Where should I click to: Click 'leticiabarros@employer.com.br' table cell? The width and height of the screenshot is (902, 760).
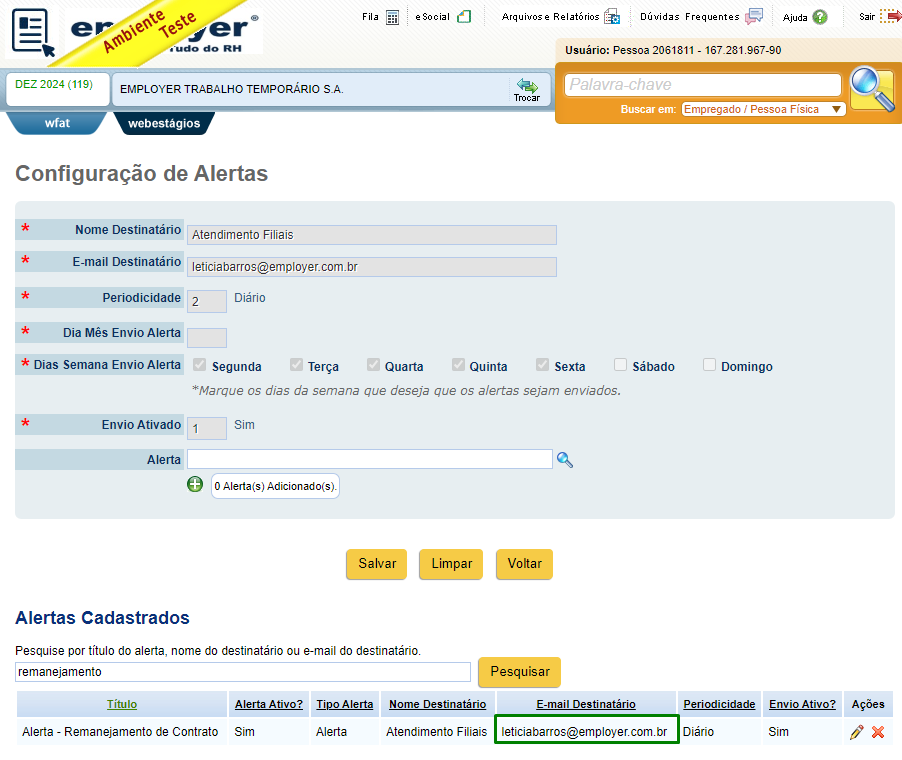tap(584, 732)
